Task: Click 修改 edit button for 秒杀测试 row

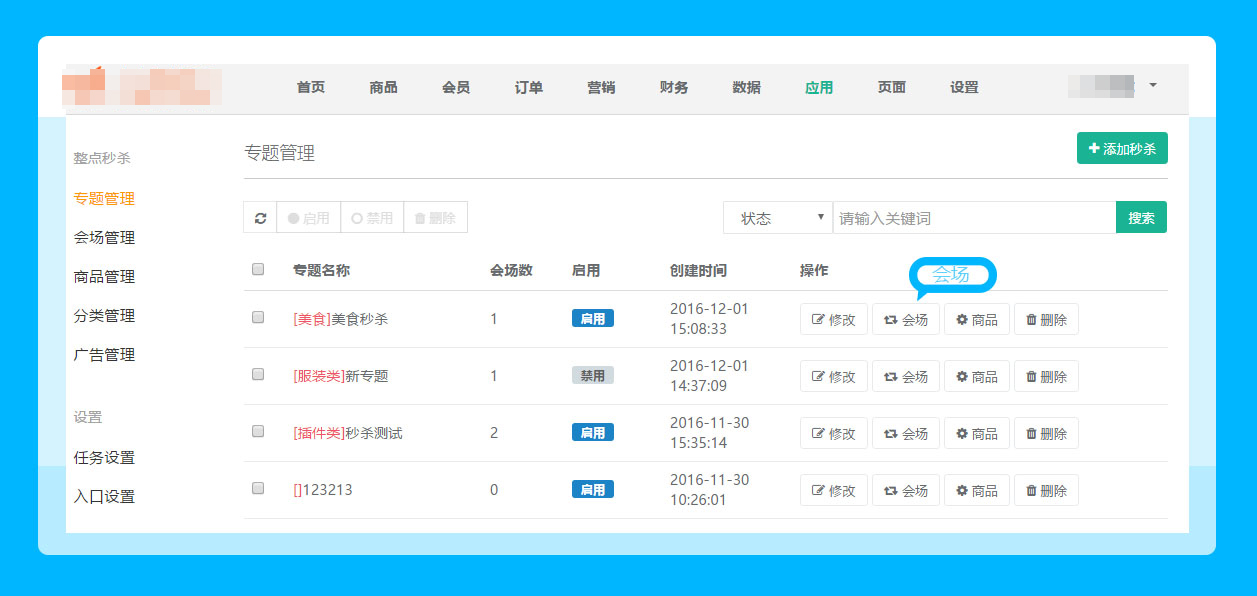Action: (x=833, y=434)
